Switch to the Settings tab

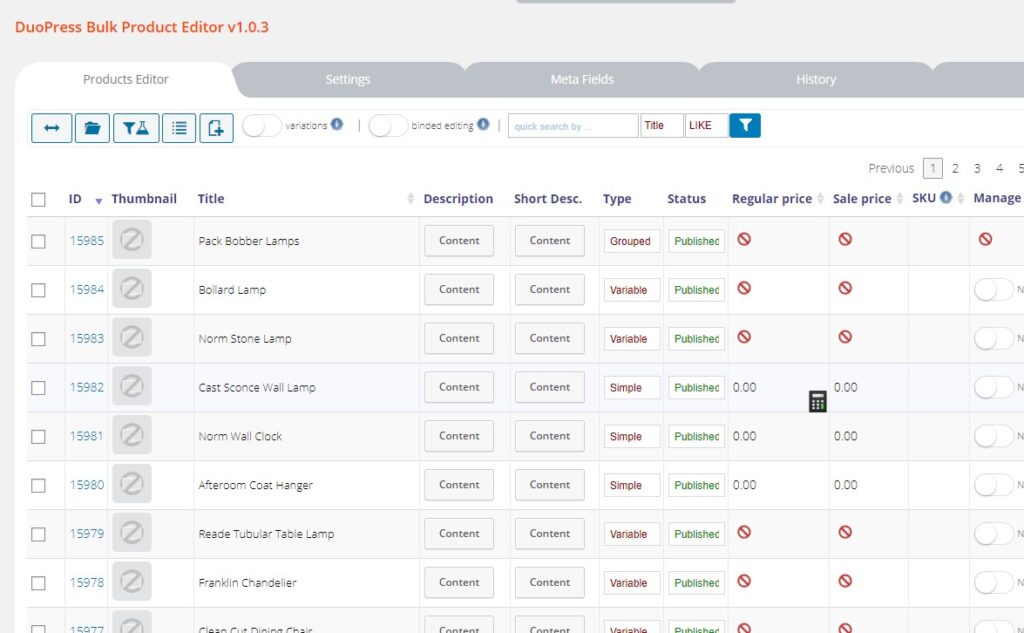tap(347, 79)
